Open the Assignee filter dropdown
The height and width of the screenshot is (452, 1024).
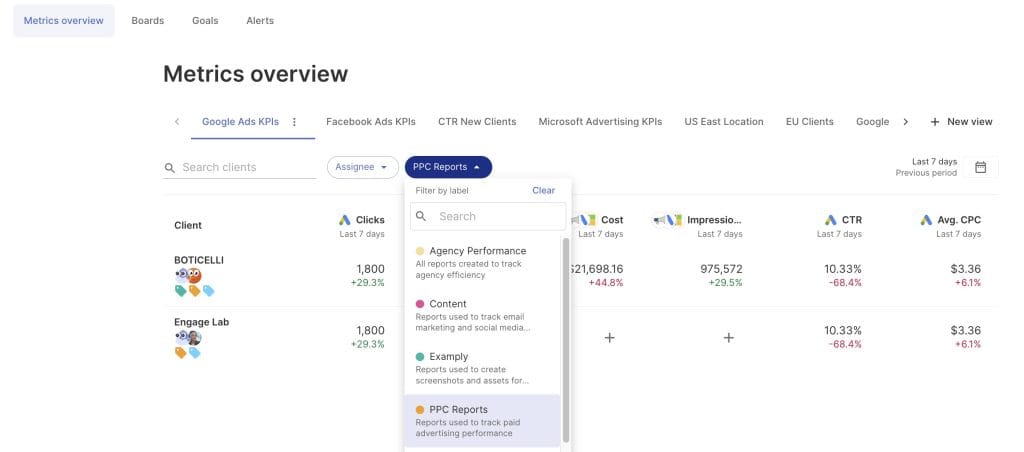362,167
